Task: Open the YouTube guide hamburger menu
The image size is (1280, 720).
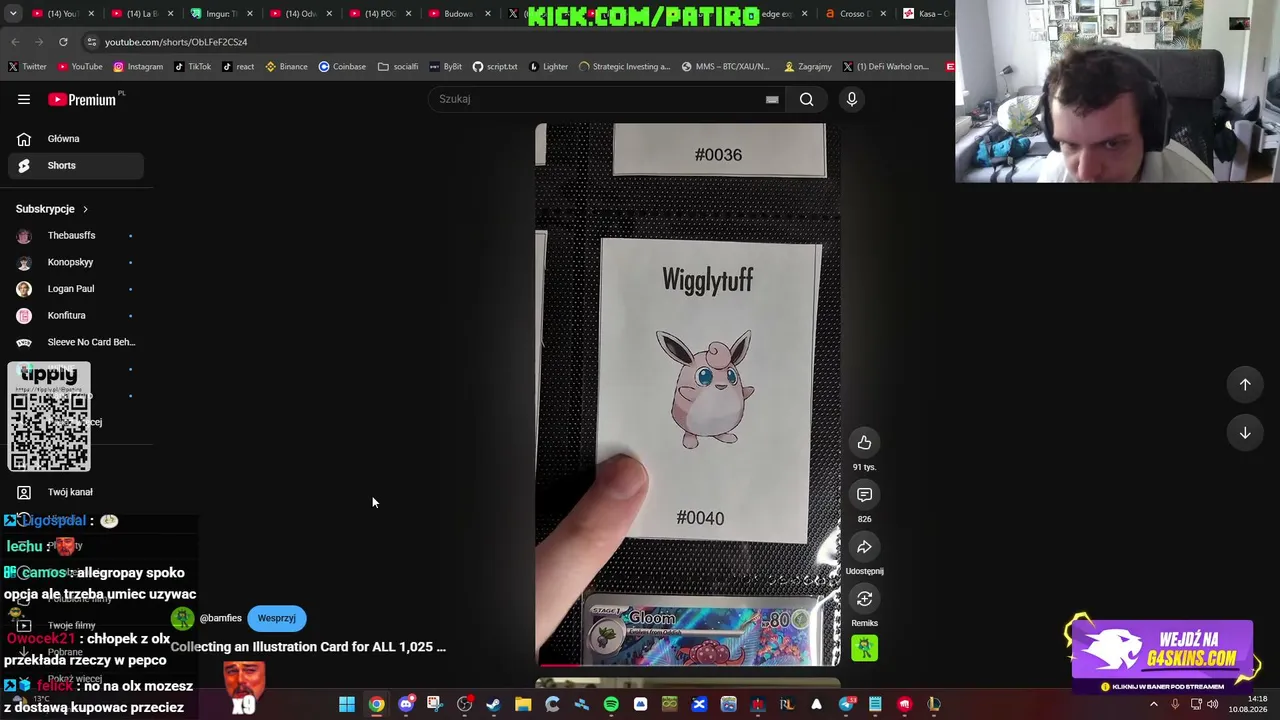Action: 24,99
